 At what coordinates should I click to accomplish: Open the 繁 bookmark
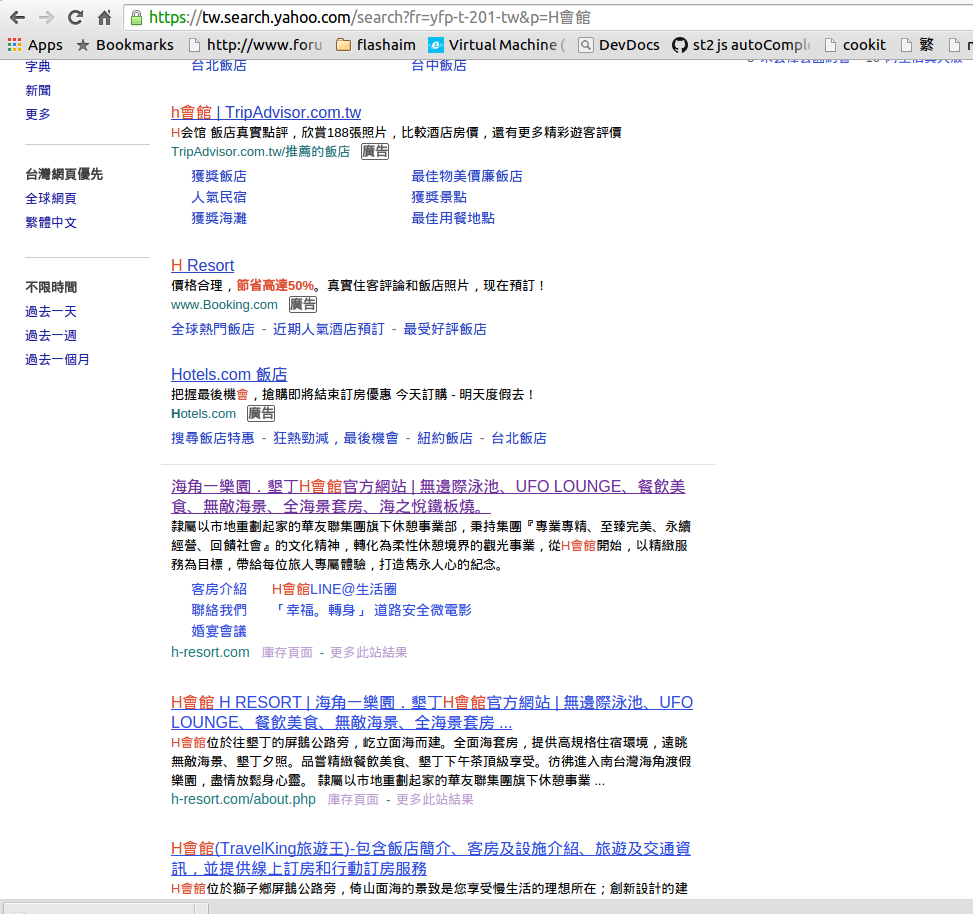917,45
